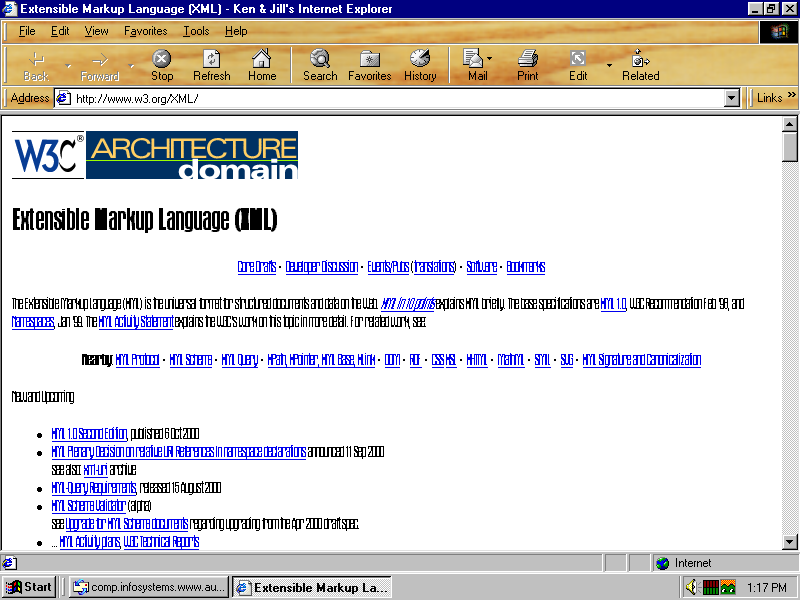
Task: Open the Bookmarks link
Action: point(526,267)
